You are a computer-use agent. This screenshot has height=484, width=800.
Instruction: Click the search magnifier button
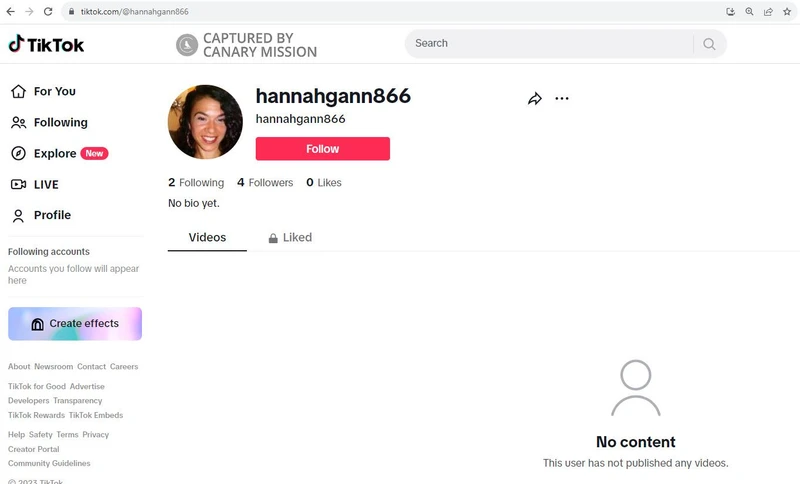(x=709, y=44)
